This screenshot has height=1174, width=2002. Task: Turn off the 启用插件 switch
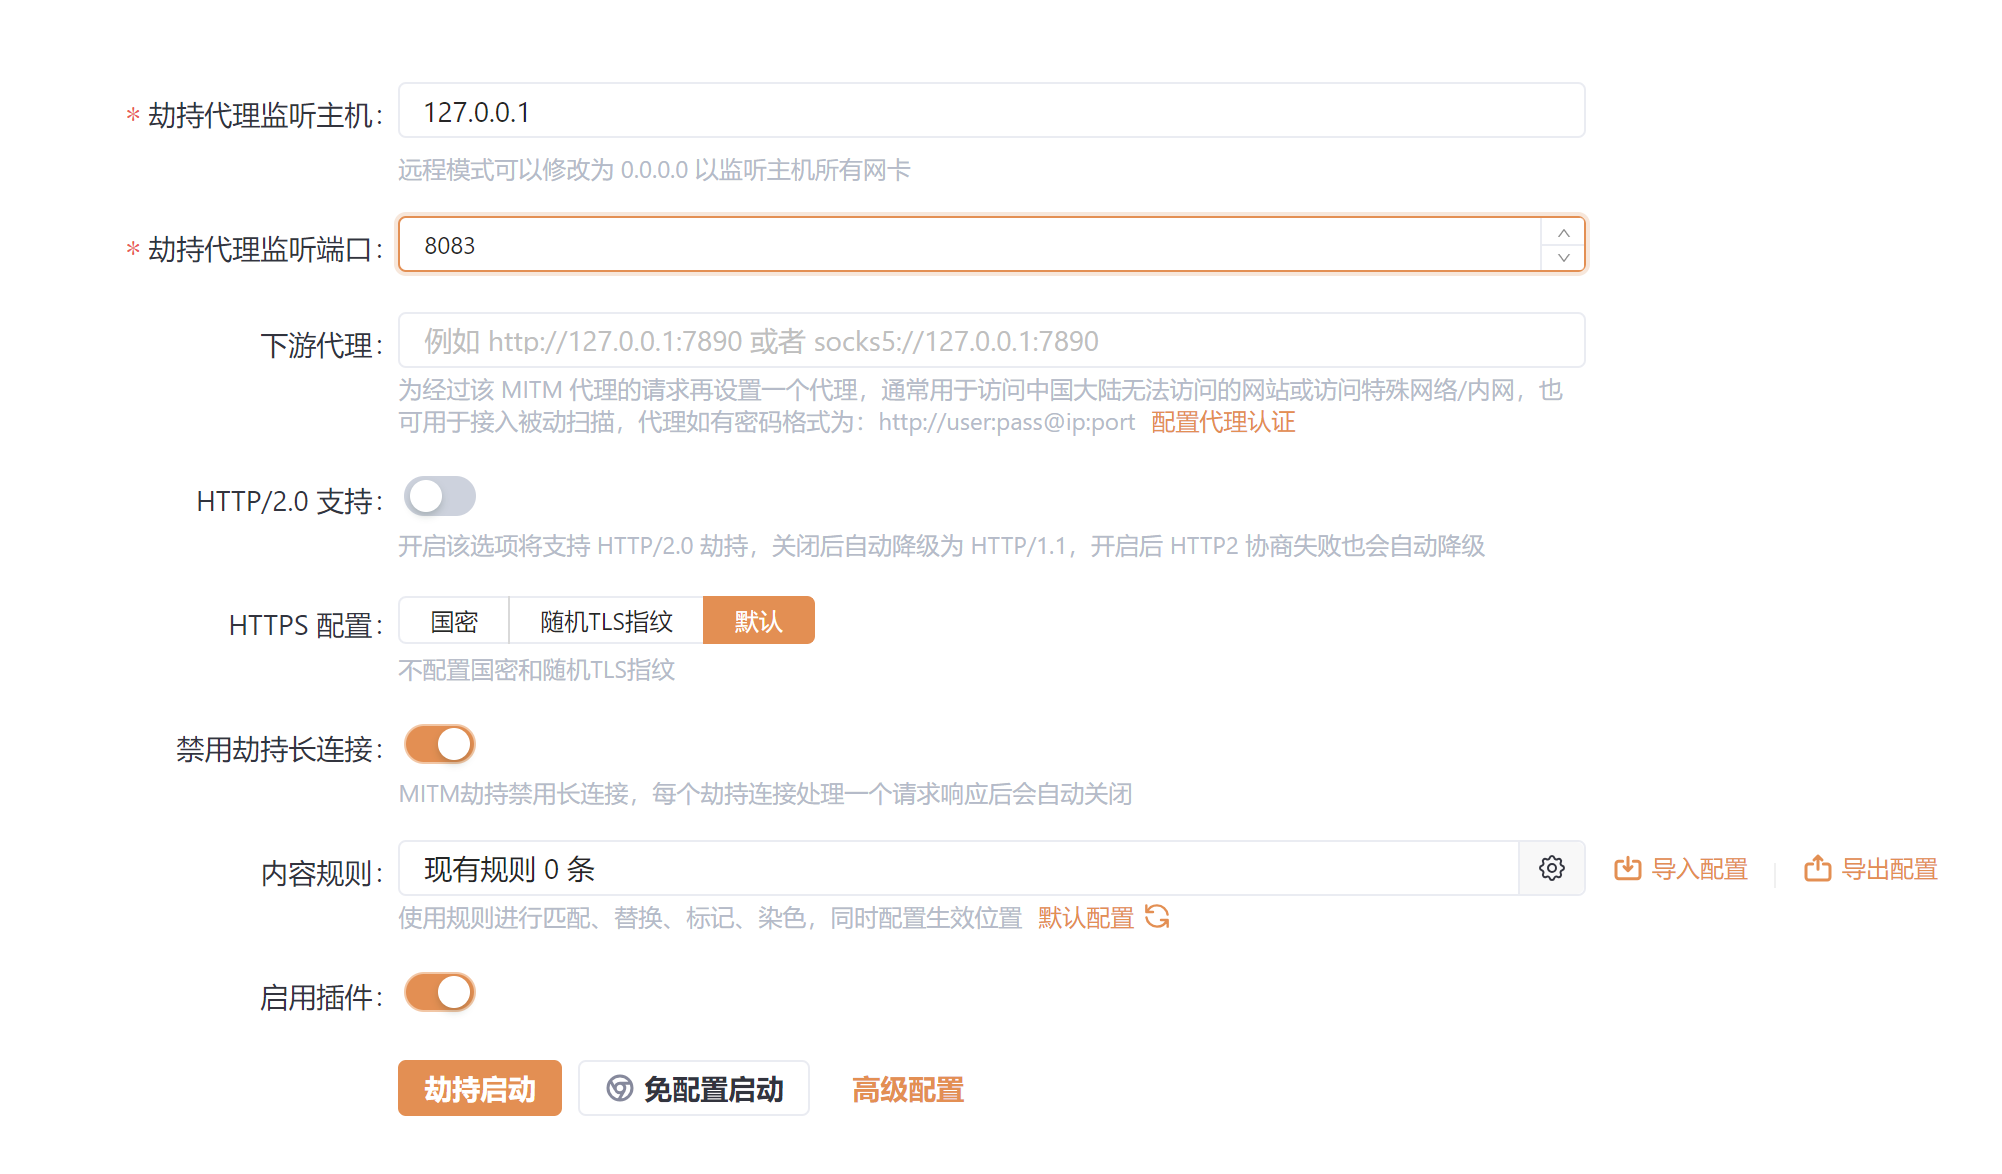(439, 993)
